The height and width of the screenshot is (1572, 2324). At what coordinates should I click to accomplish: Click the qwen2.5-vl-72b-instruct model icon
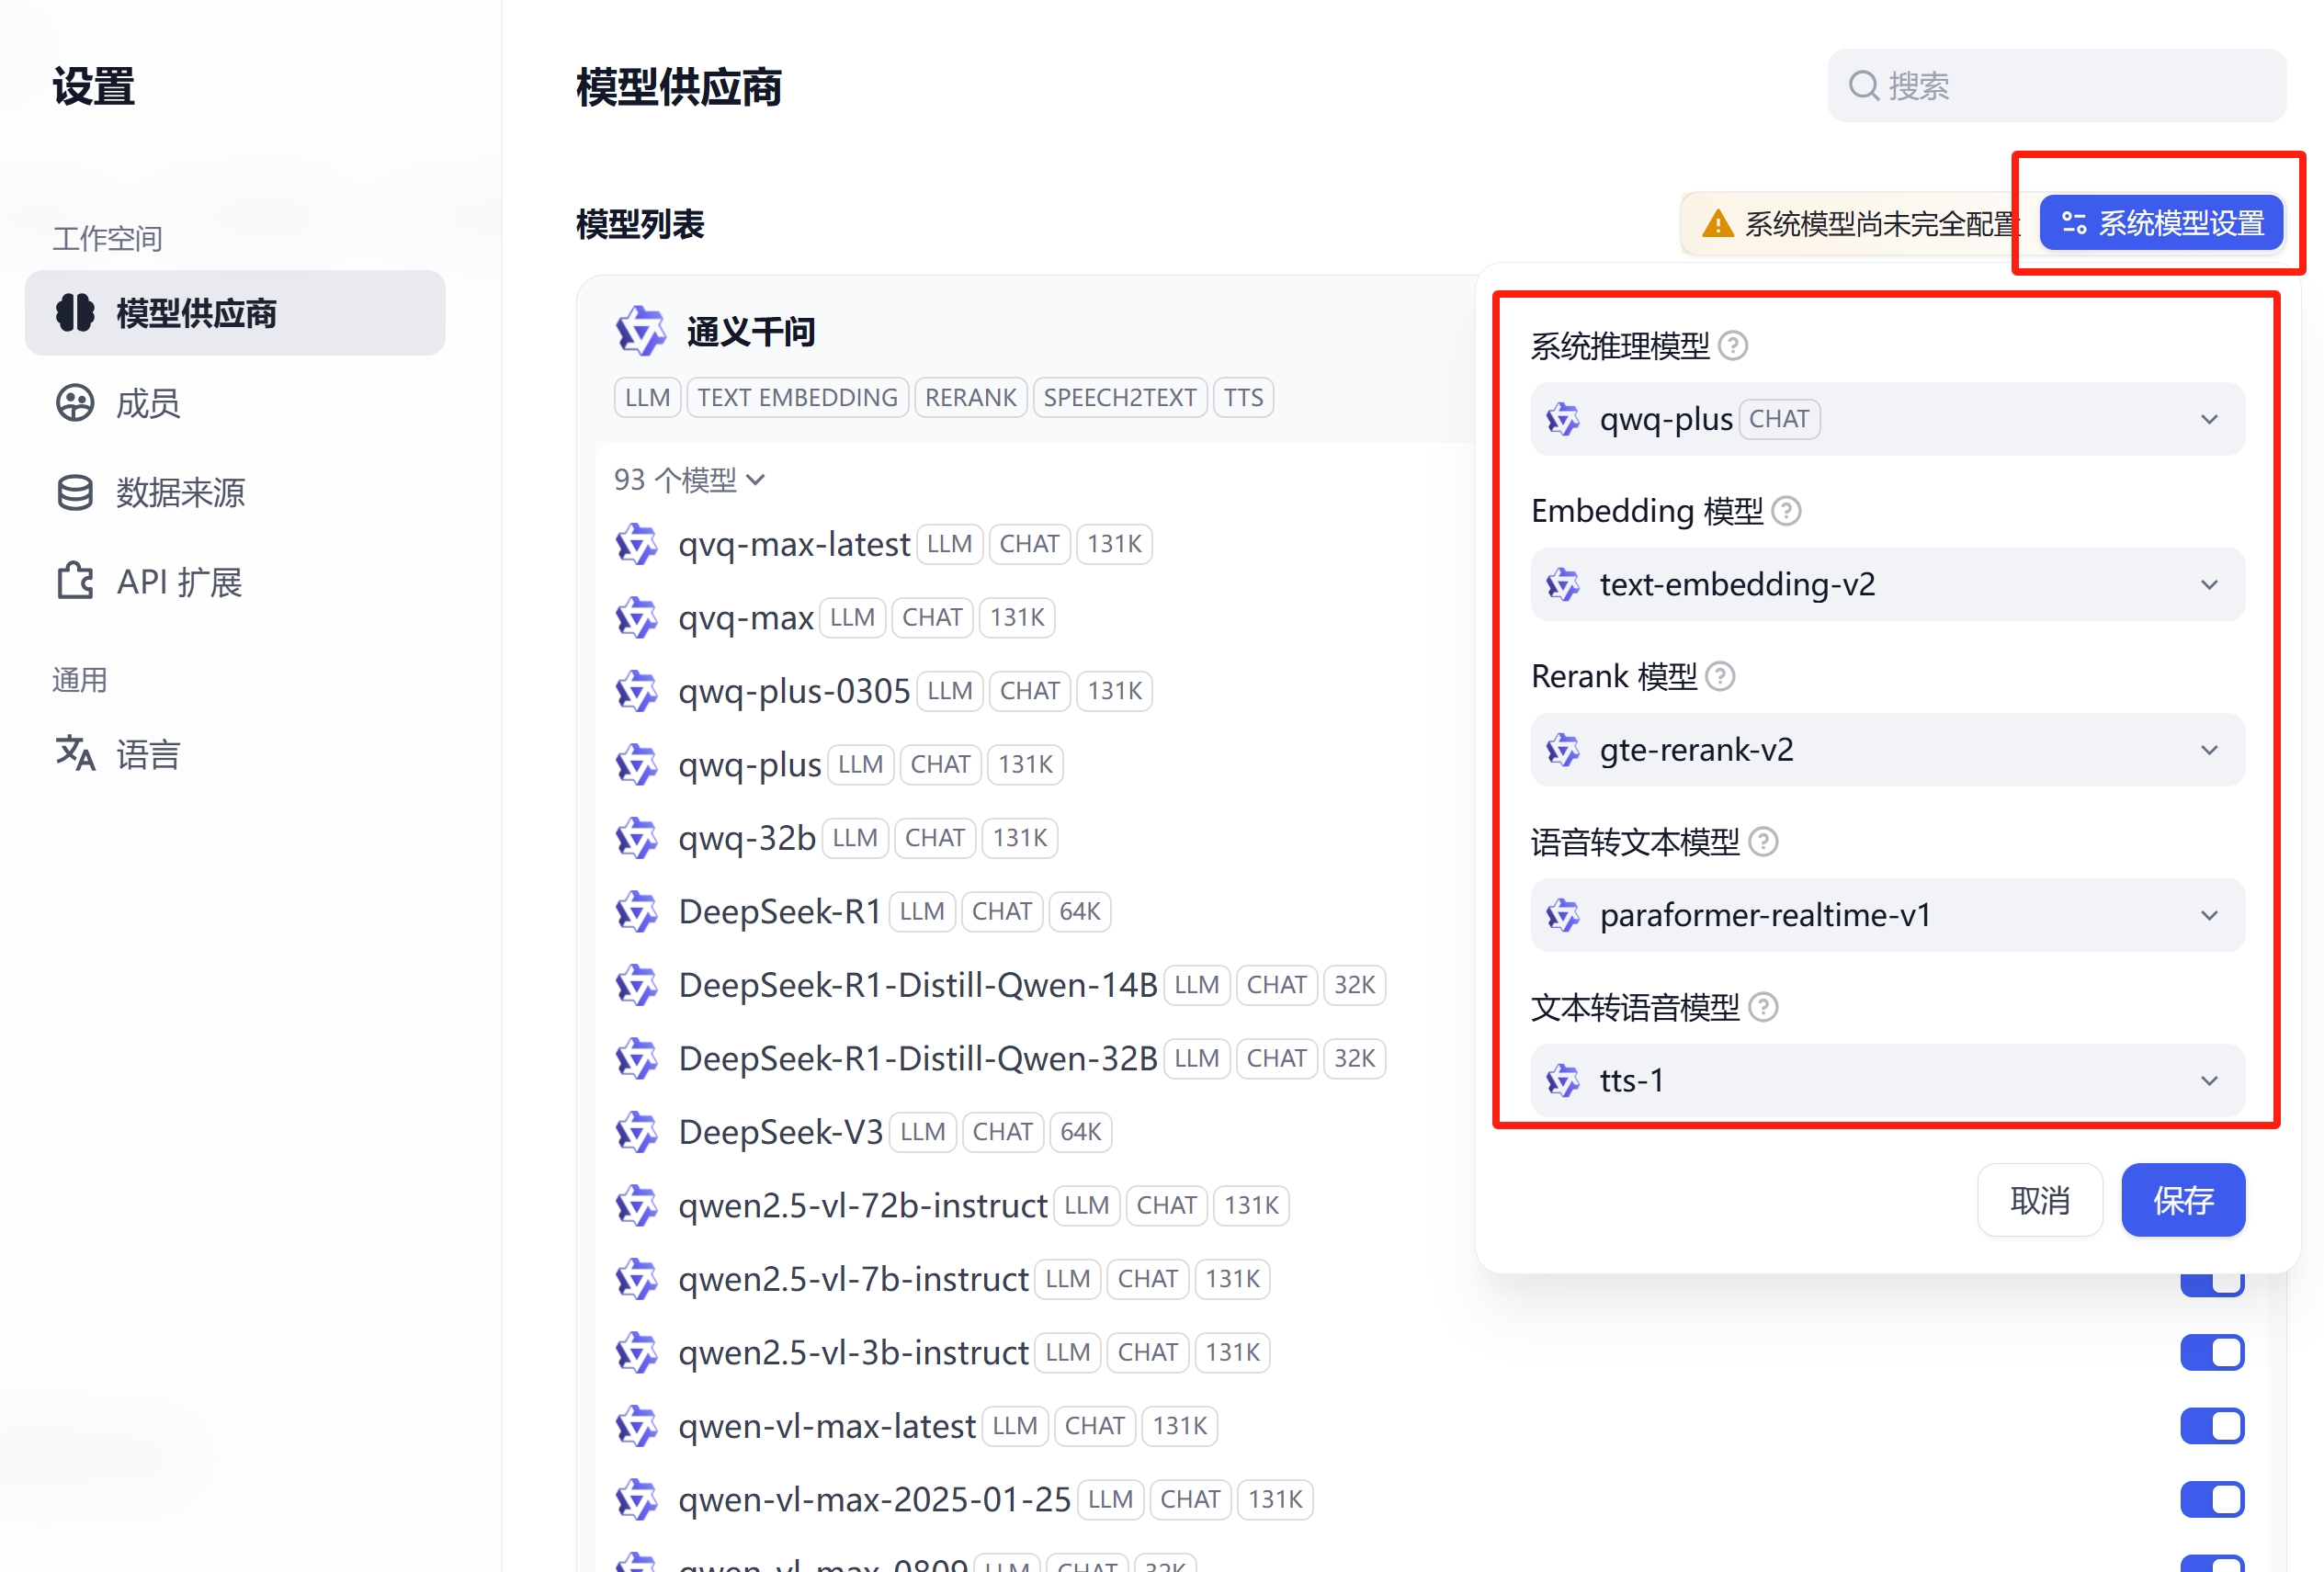pyautogui.click(x=636, y=1206)
